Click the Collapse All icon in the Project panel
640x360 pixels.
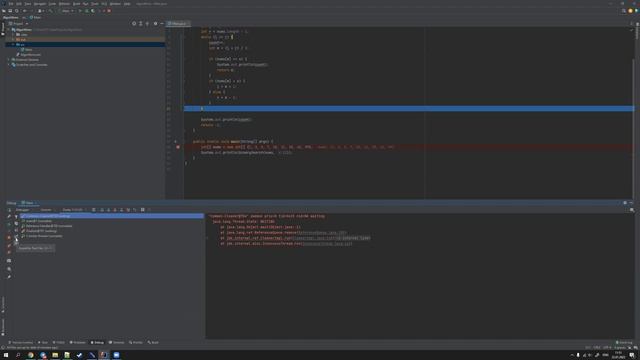coord(147,24)
